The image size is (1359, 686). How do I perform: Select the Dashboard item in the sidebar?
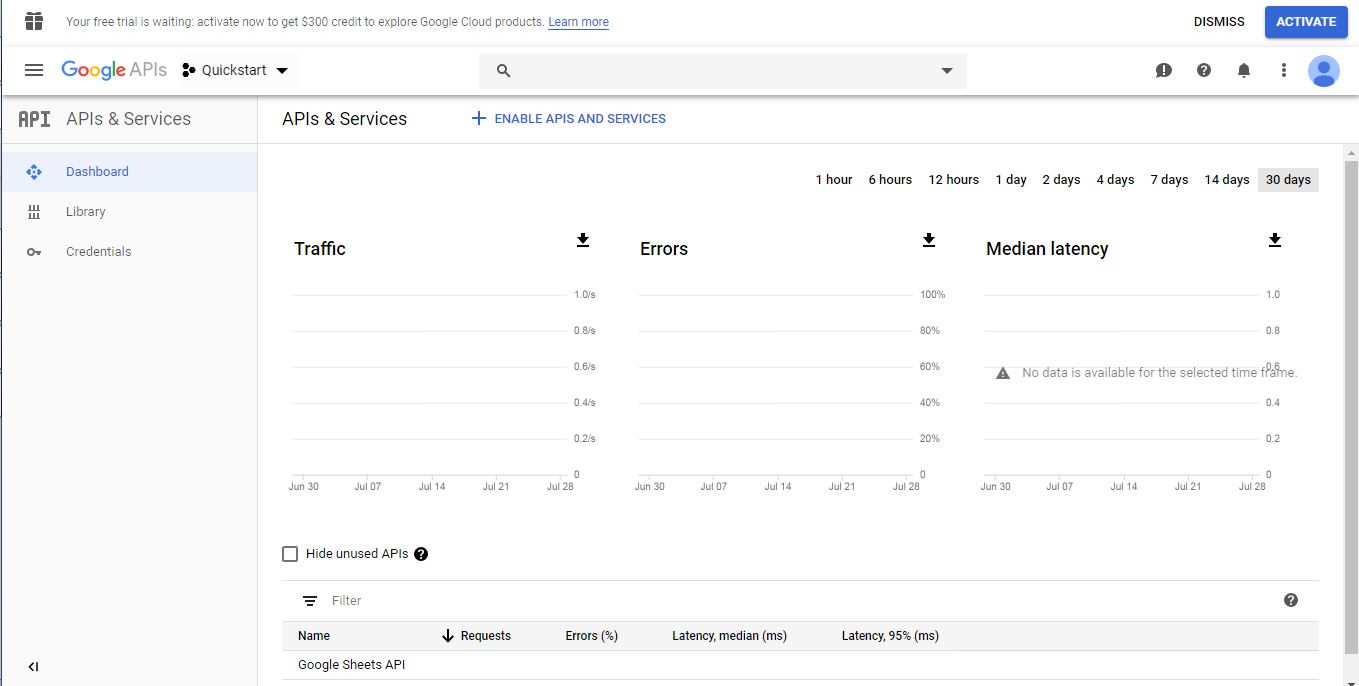[x=97, y=171]
